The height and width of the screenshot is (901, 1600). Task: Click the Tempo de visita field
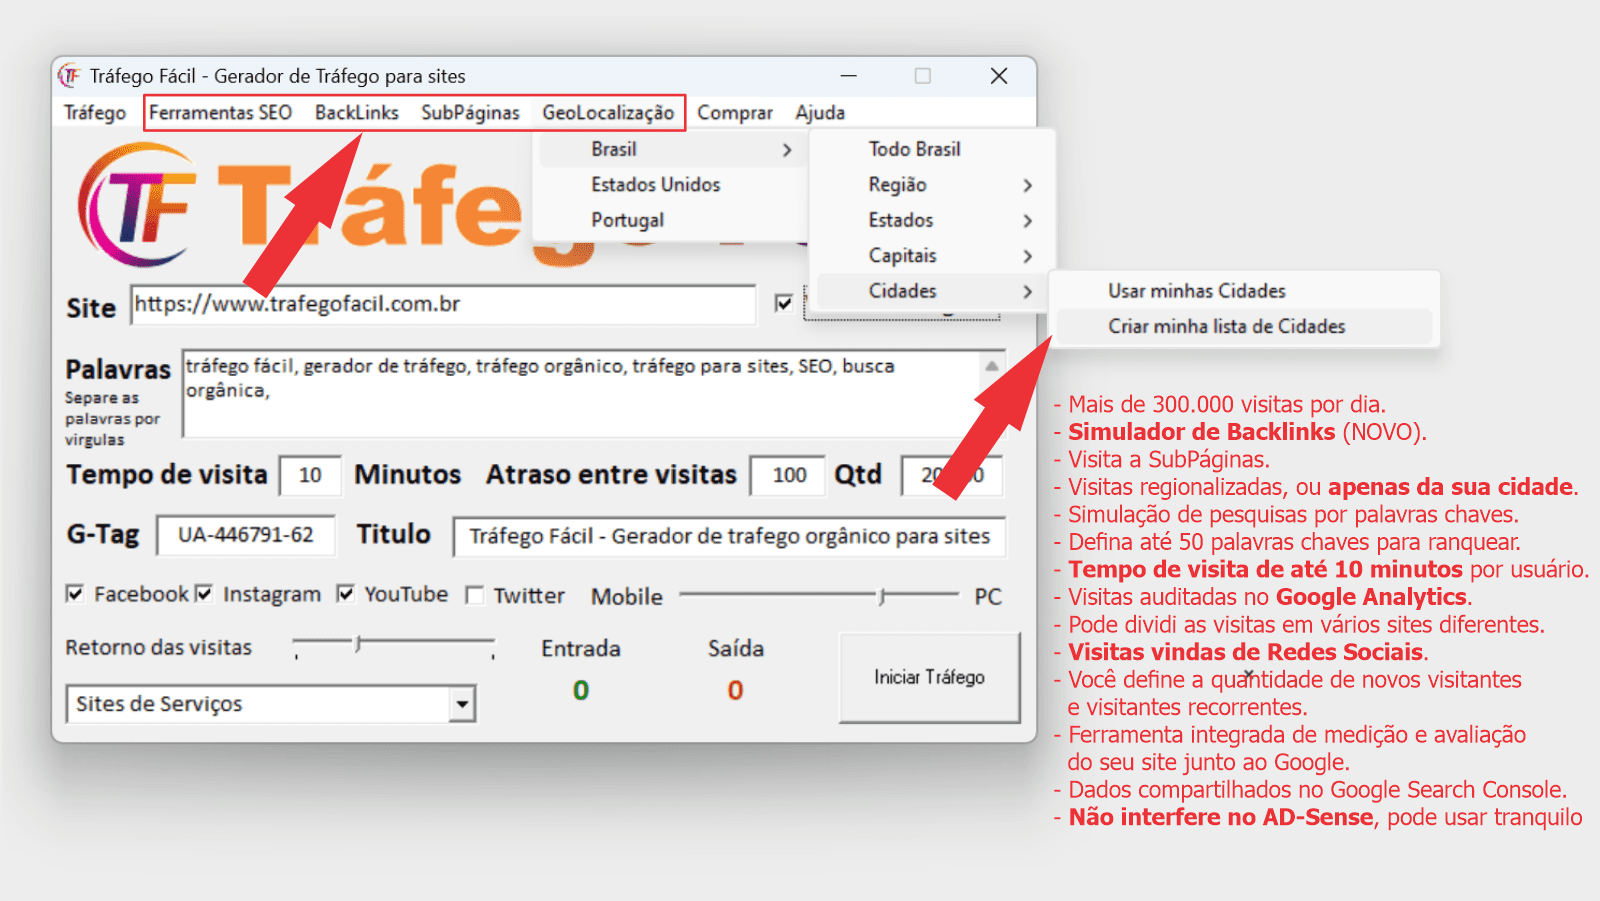[310, 475]
